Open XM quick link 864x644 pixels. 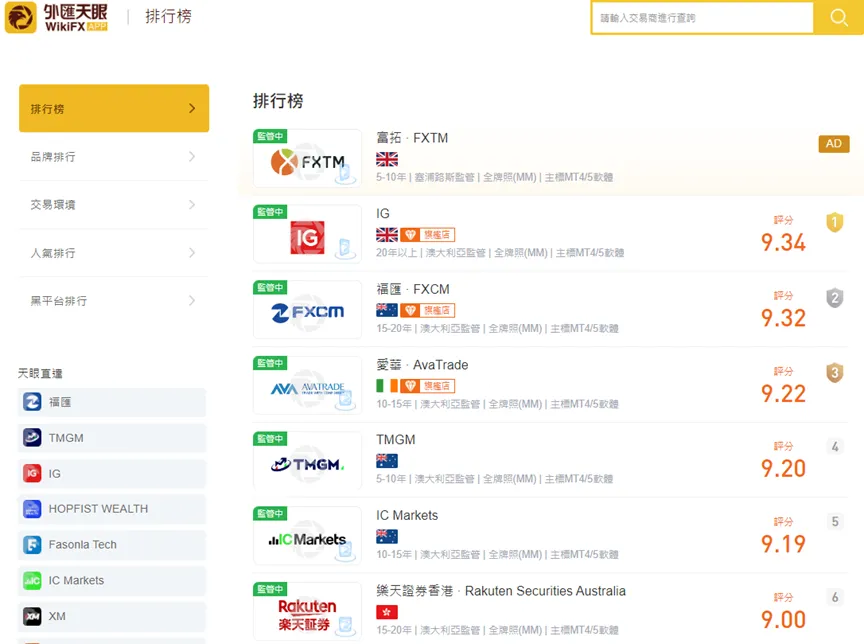point(112,616)
